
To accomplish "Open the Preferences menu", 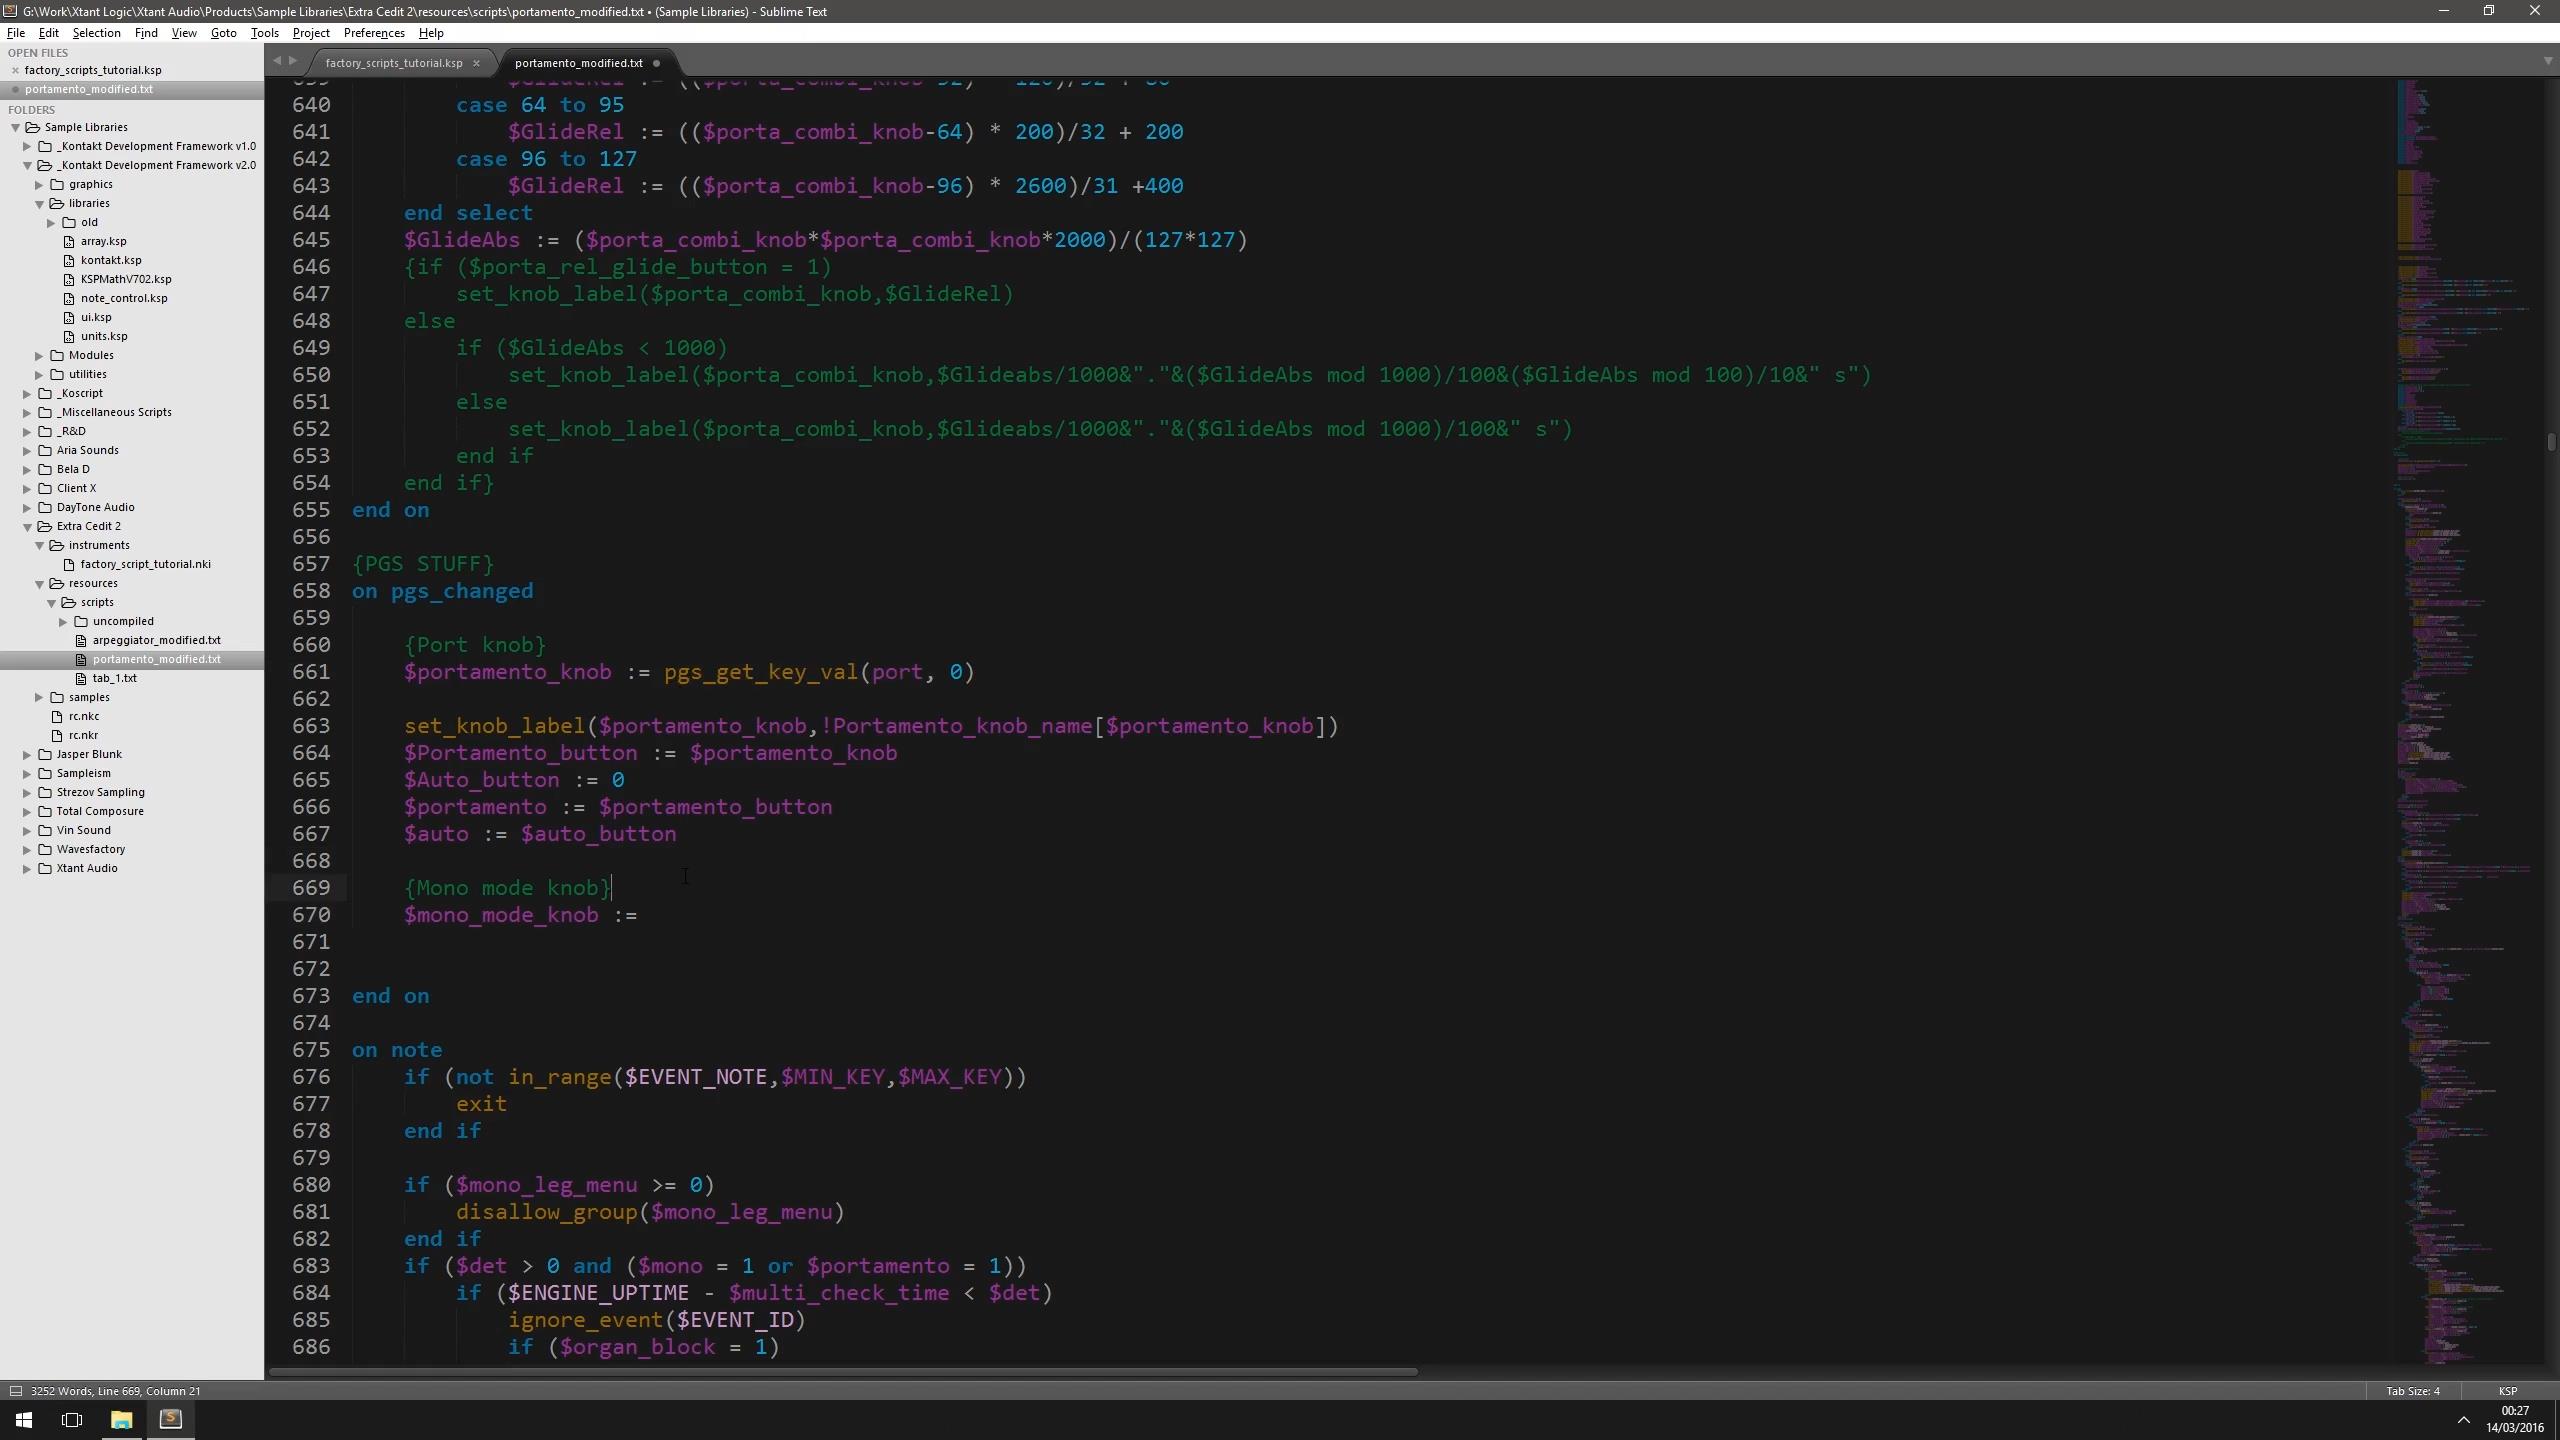I will click(375, 32).
